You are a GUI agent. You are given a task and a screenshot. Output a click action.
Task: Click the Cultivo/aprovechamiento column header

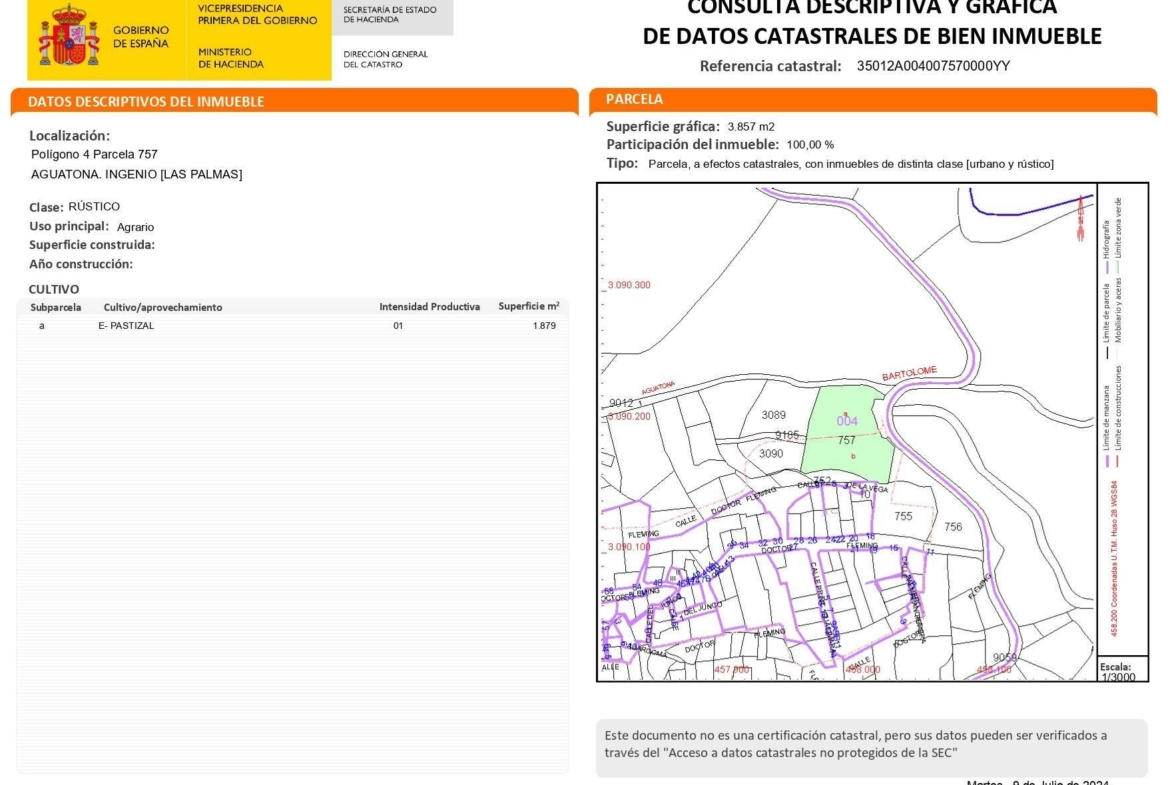[x=163, y=307]
